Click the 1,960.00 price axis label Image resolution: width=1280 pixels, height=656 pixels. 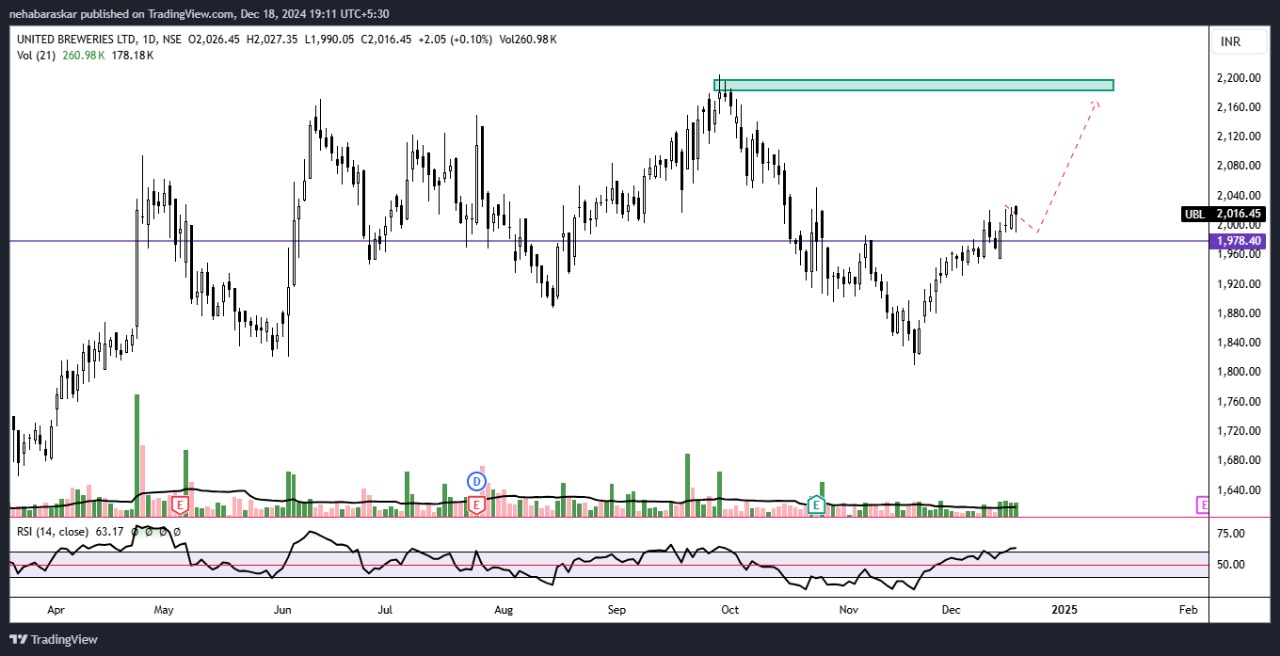pos(1238,254)
